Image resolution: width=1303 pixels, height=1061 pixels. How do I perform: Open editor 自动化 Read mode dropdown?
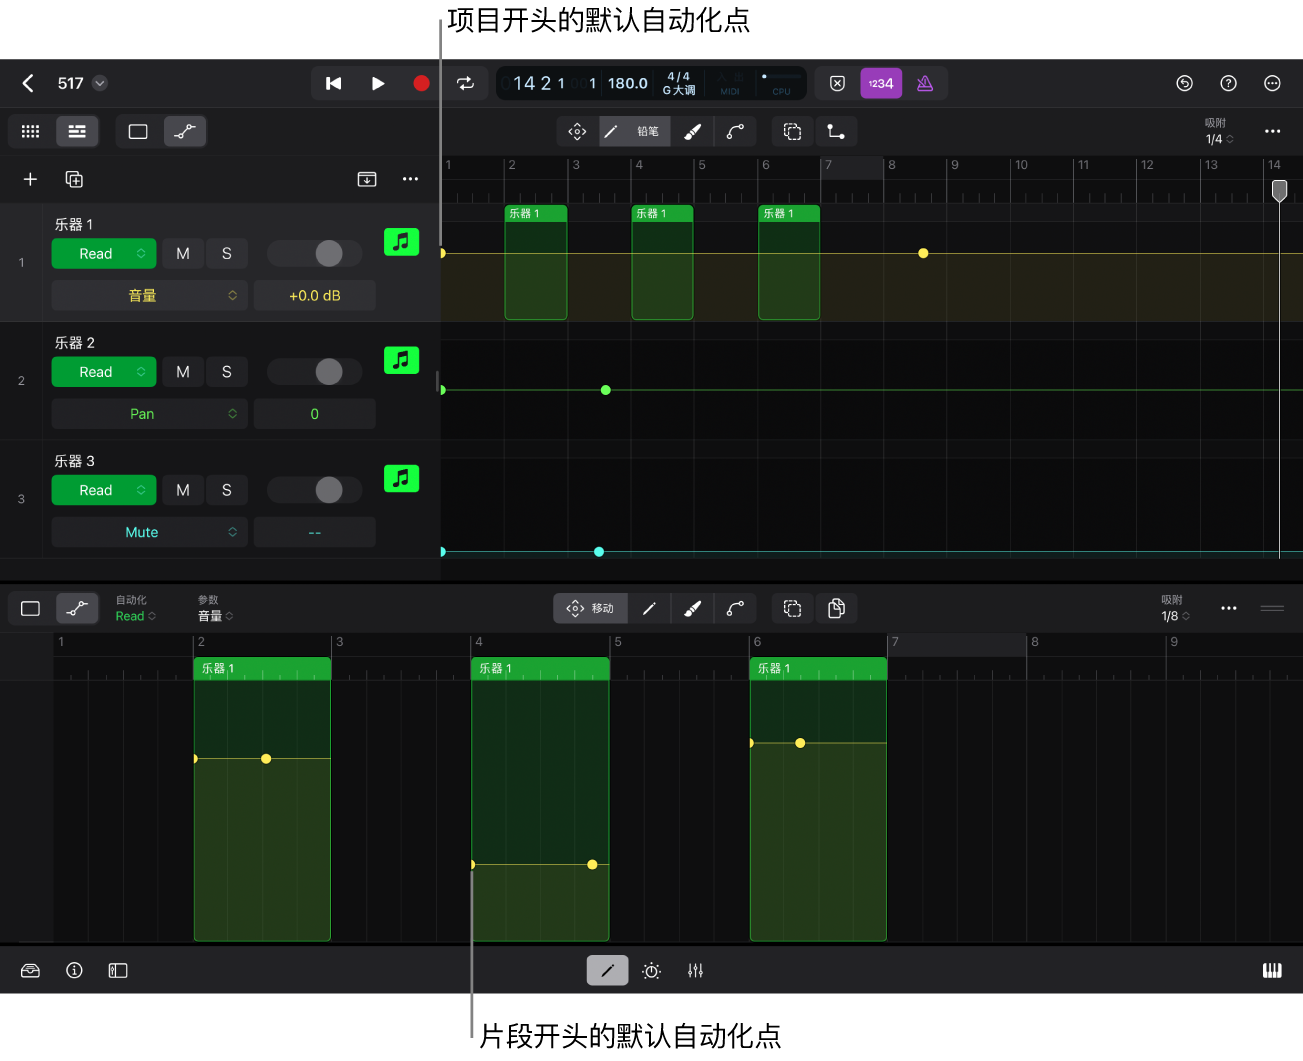(136, 608)
